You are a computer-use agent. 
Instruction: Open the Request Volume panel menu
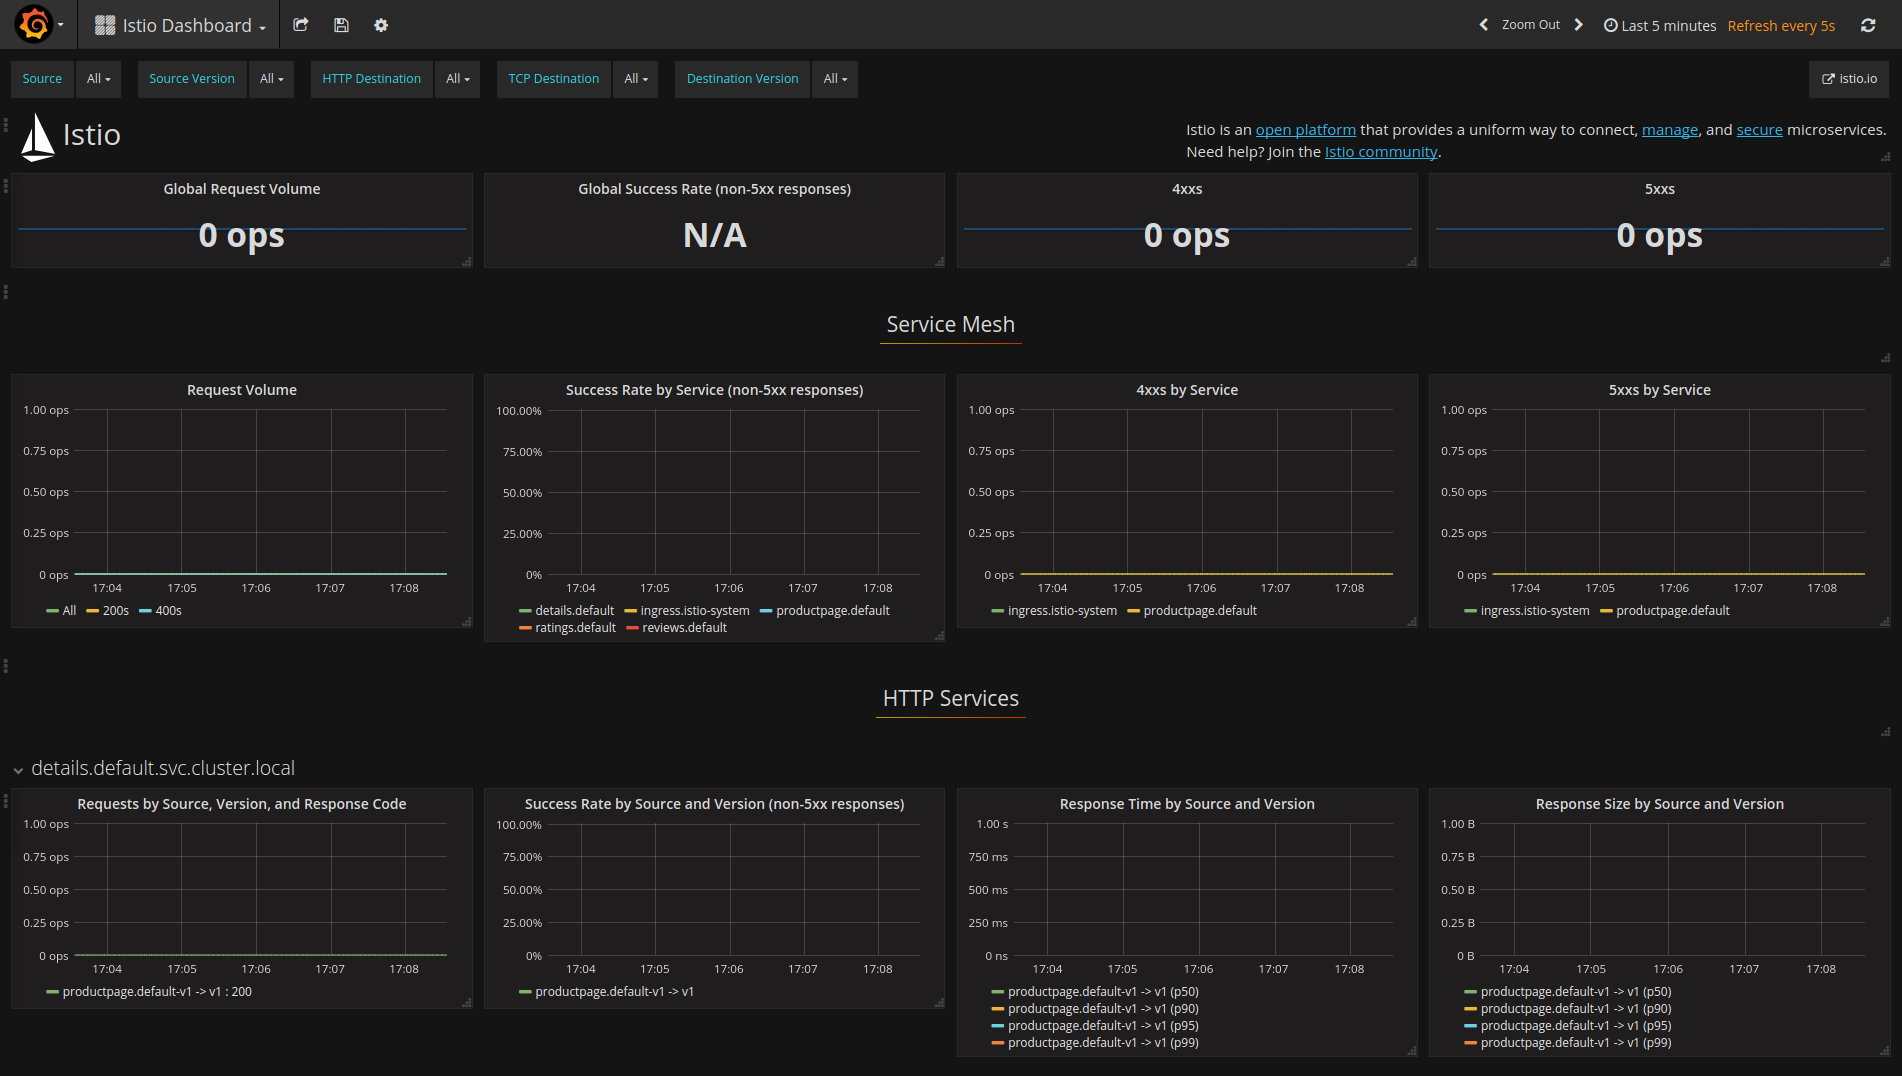coord(242,389)
